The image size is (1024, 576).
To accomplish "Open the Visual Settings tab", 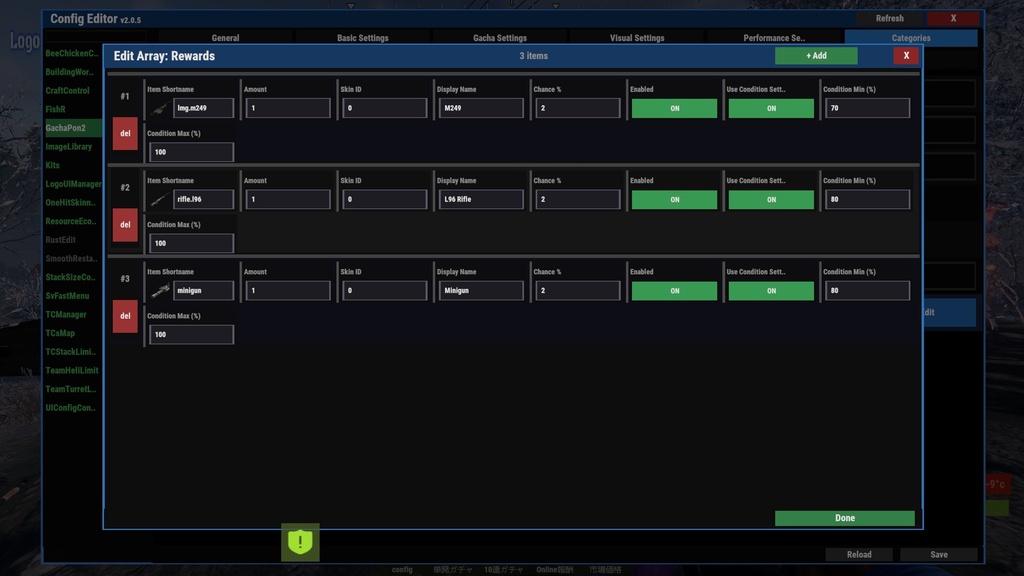I will pyautogui.click(x=637, y=37).
